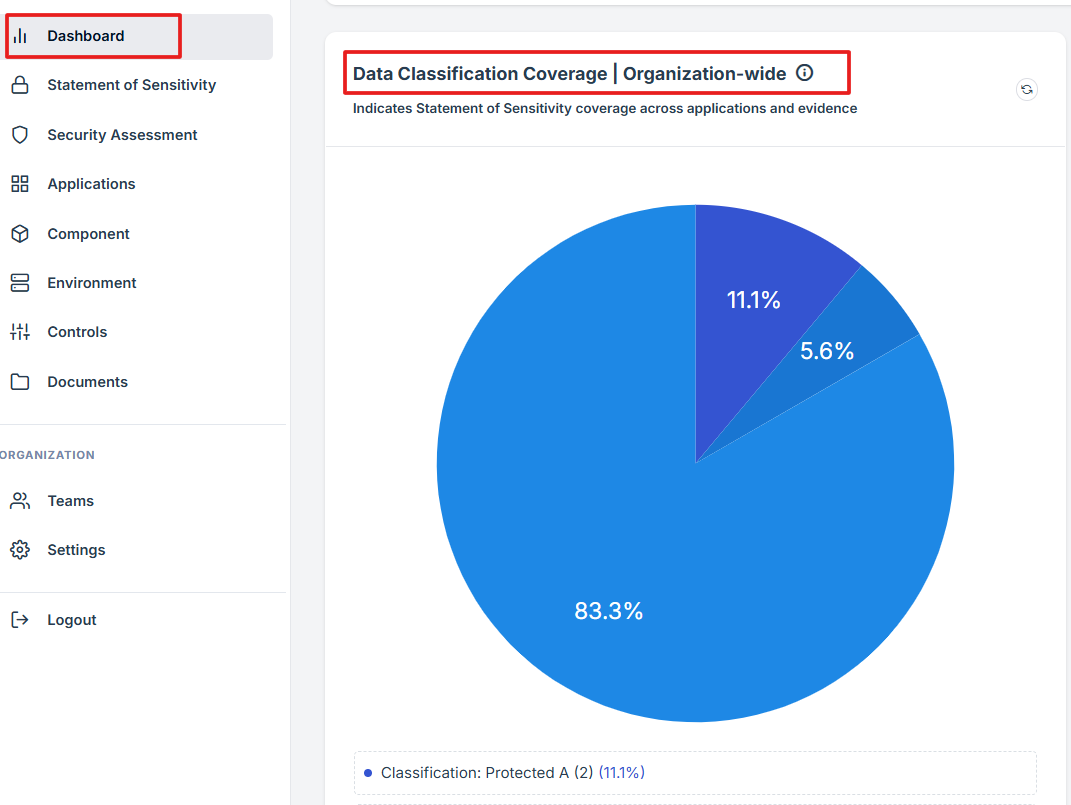Click the Controls sliders icon
The image size is (1071, 805).
tap(20, 332)
